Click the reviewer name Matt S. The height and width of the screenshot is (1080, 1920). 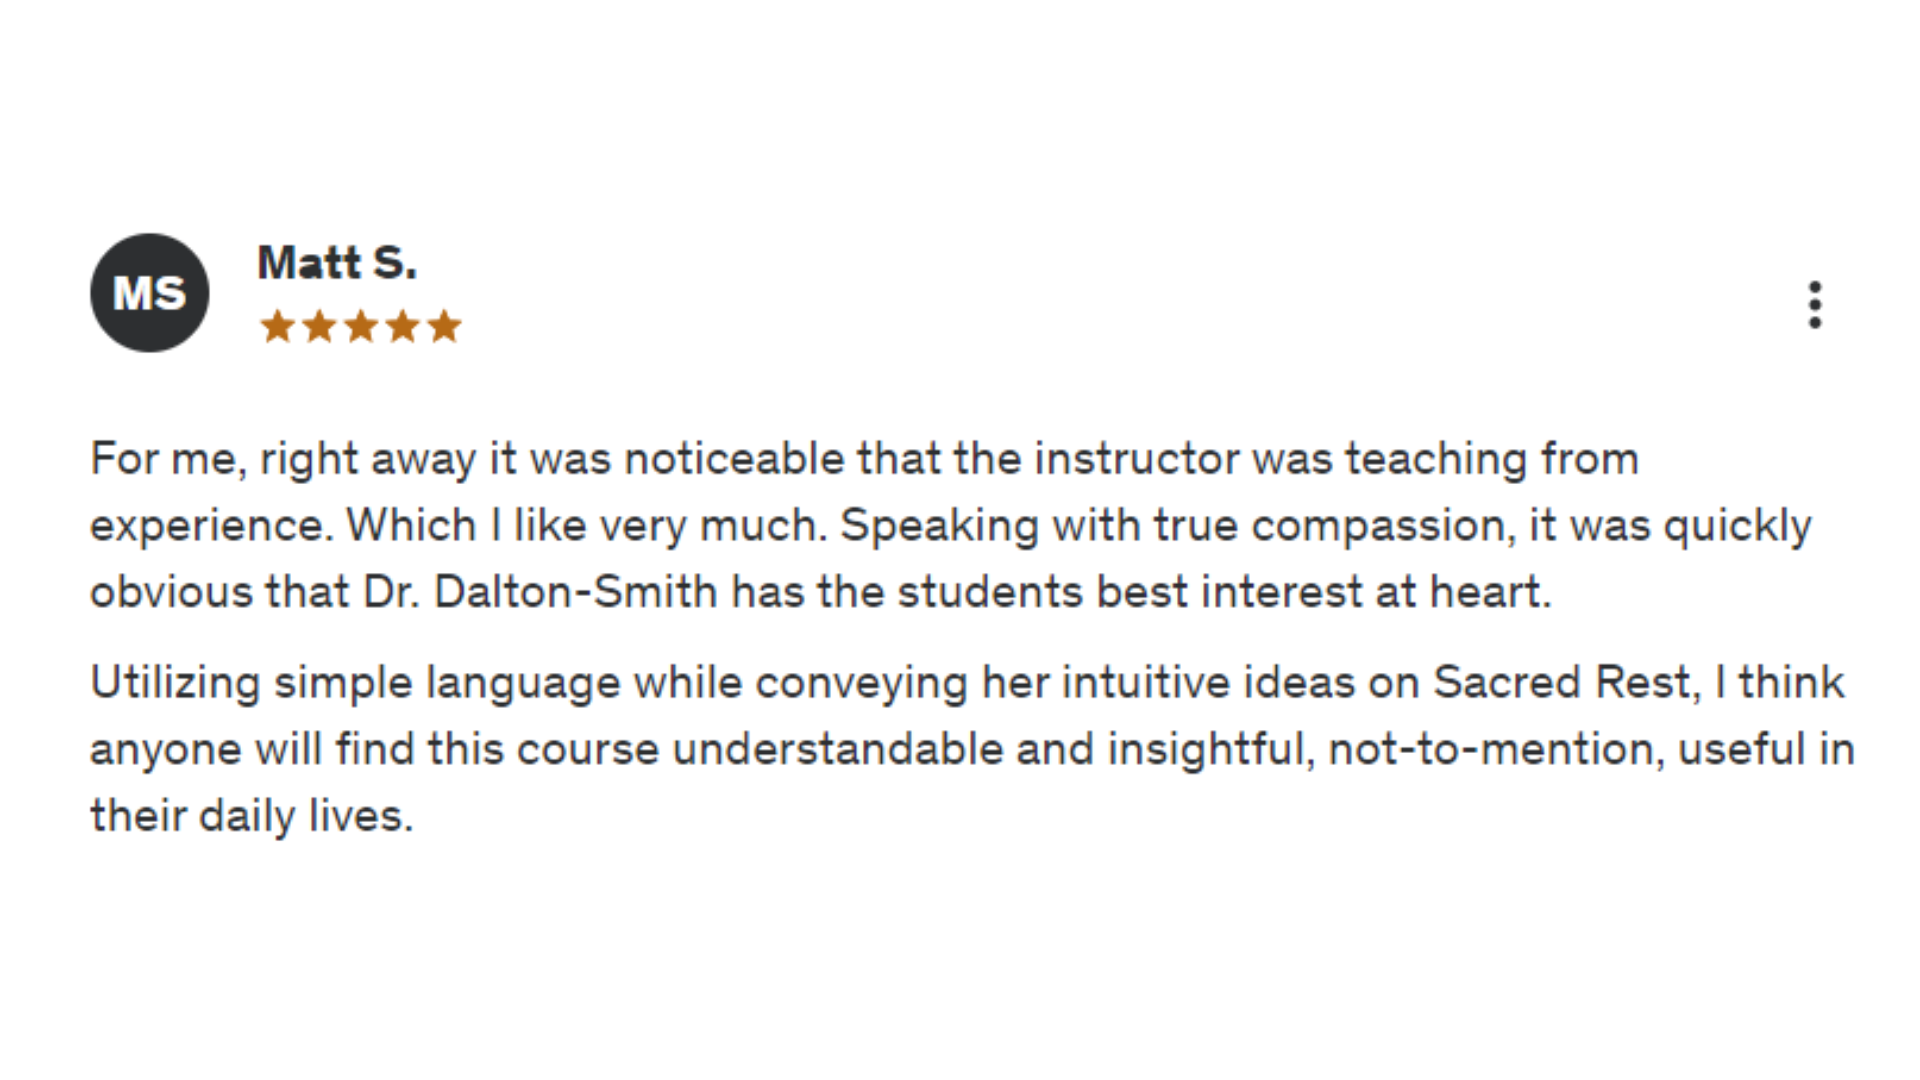pyautogui.click(x=337, y=263)
